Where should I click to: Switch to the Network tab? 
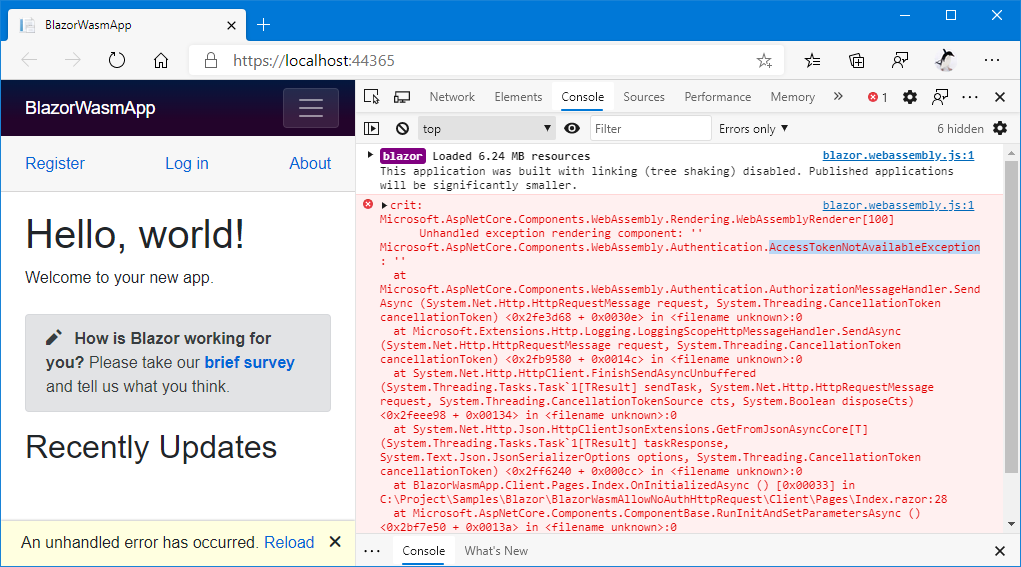point(452,97)
